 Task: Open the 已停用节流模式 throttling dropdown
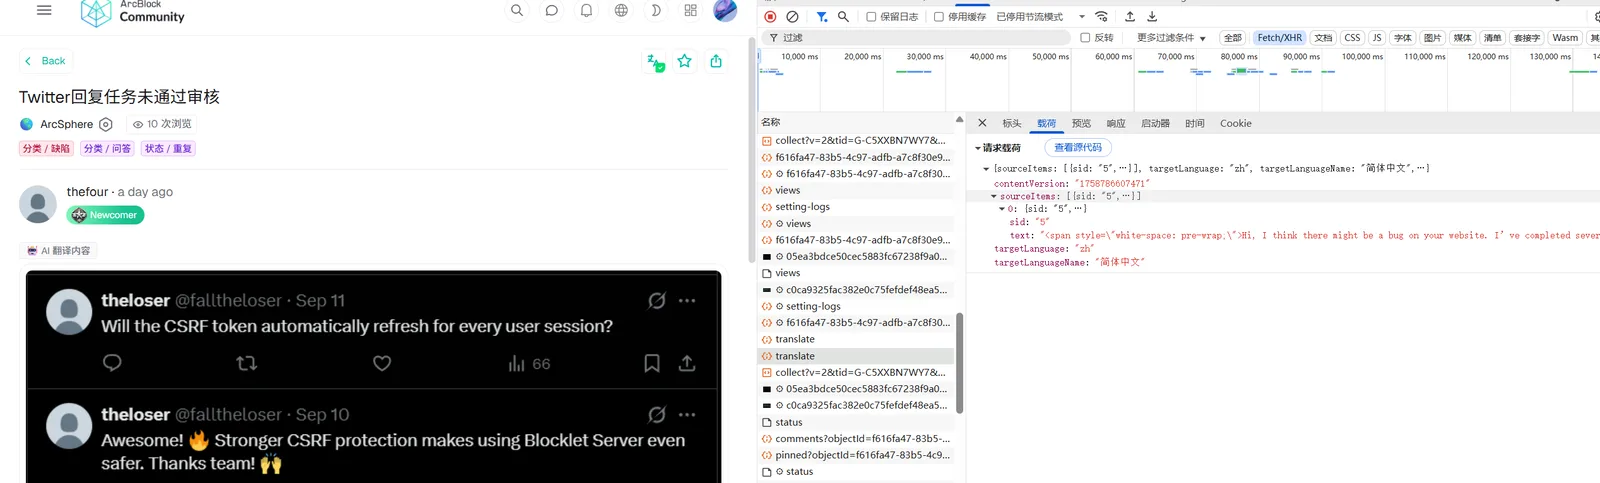click(1041, 17)
